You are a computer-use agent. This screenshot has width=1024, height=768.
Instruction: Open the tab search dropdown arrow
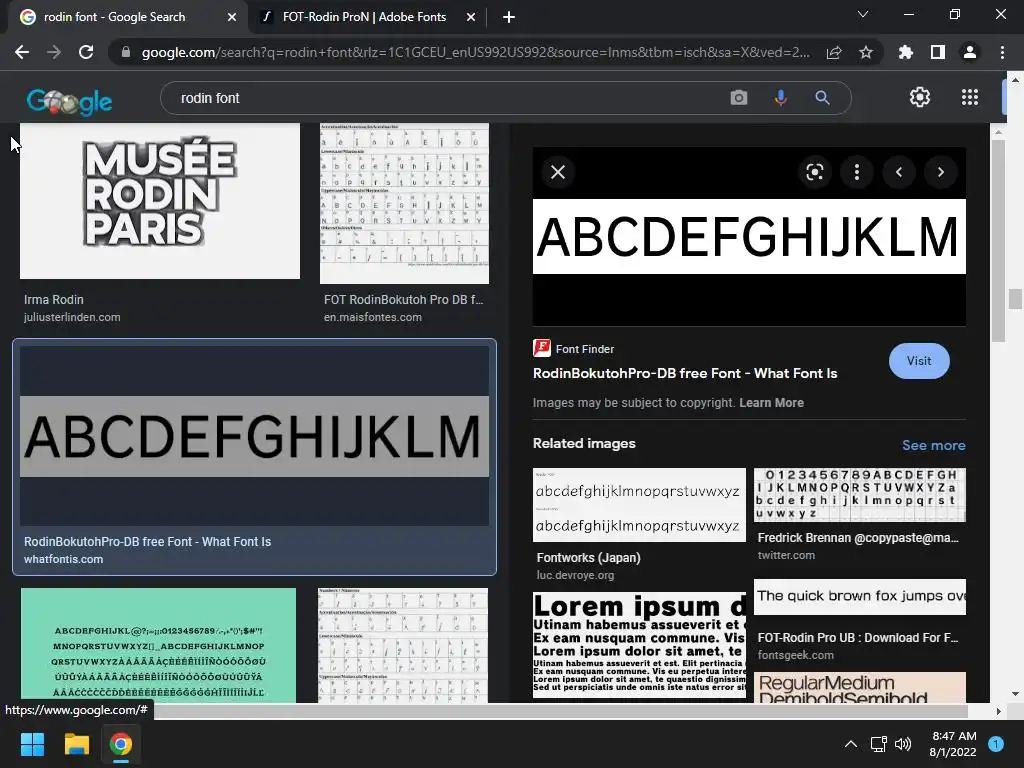pos(863,14)
